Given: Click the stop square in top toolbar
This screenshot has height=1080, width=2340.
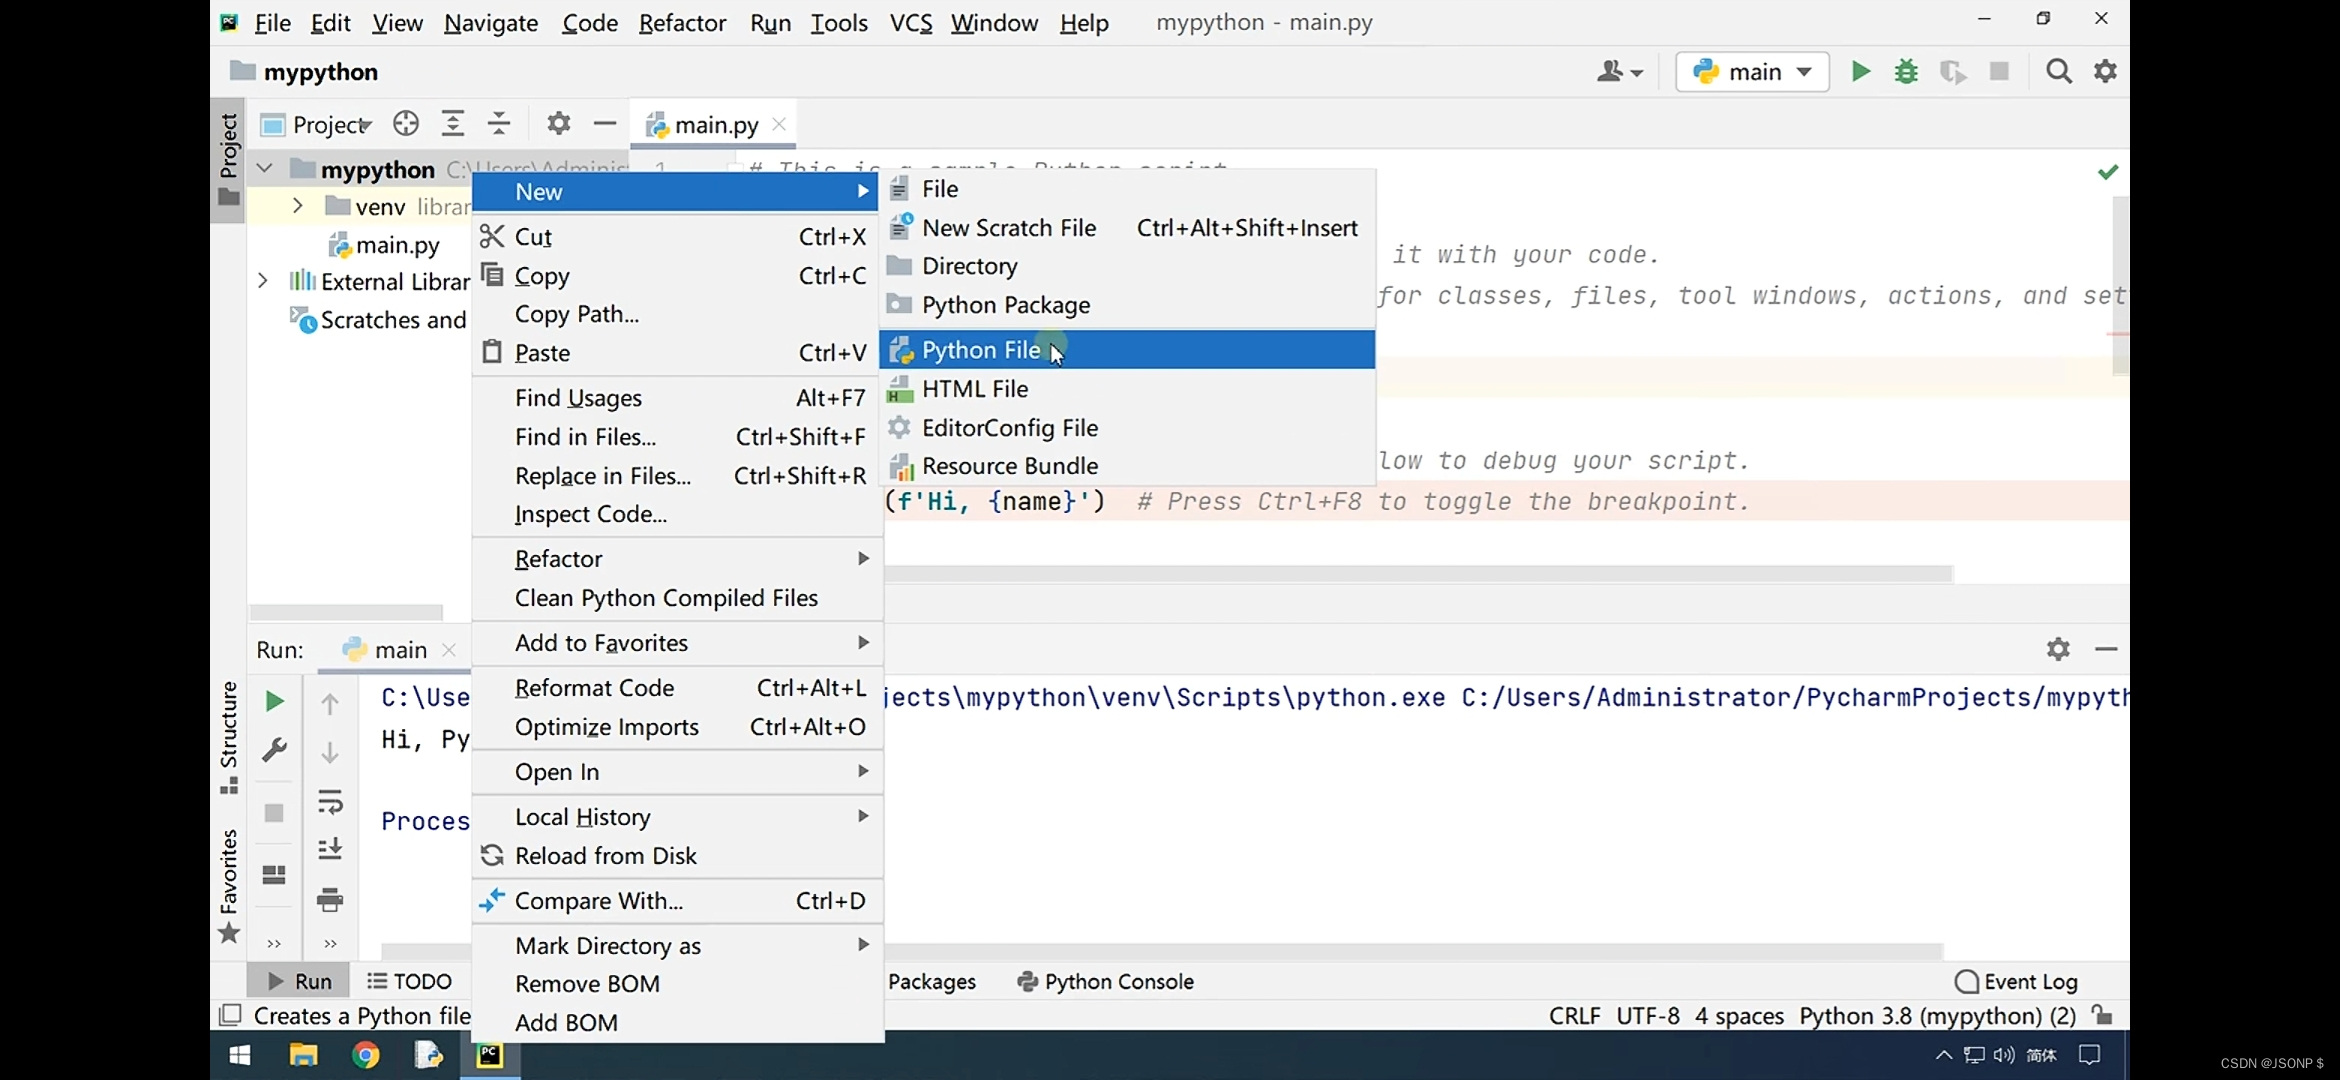Looking at the screenshot, I should pyautogui.click(x=1999, y=72).
